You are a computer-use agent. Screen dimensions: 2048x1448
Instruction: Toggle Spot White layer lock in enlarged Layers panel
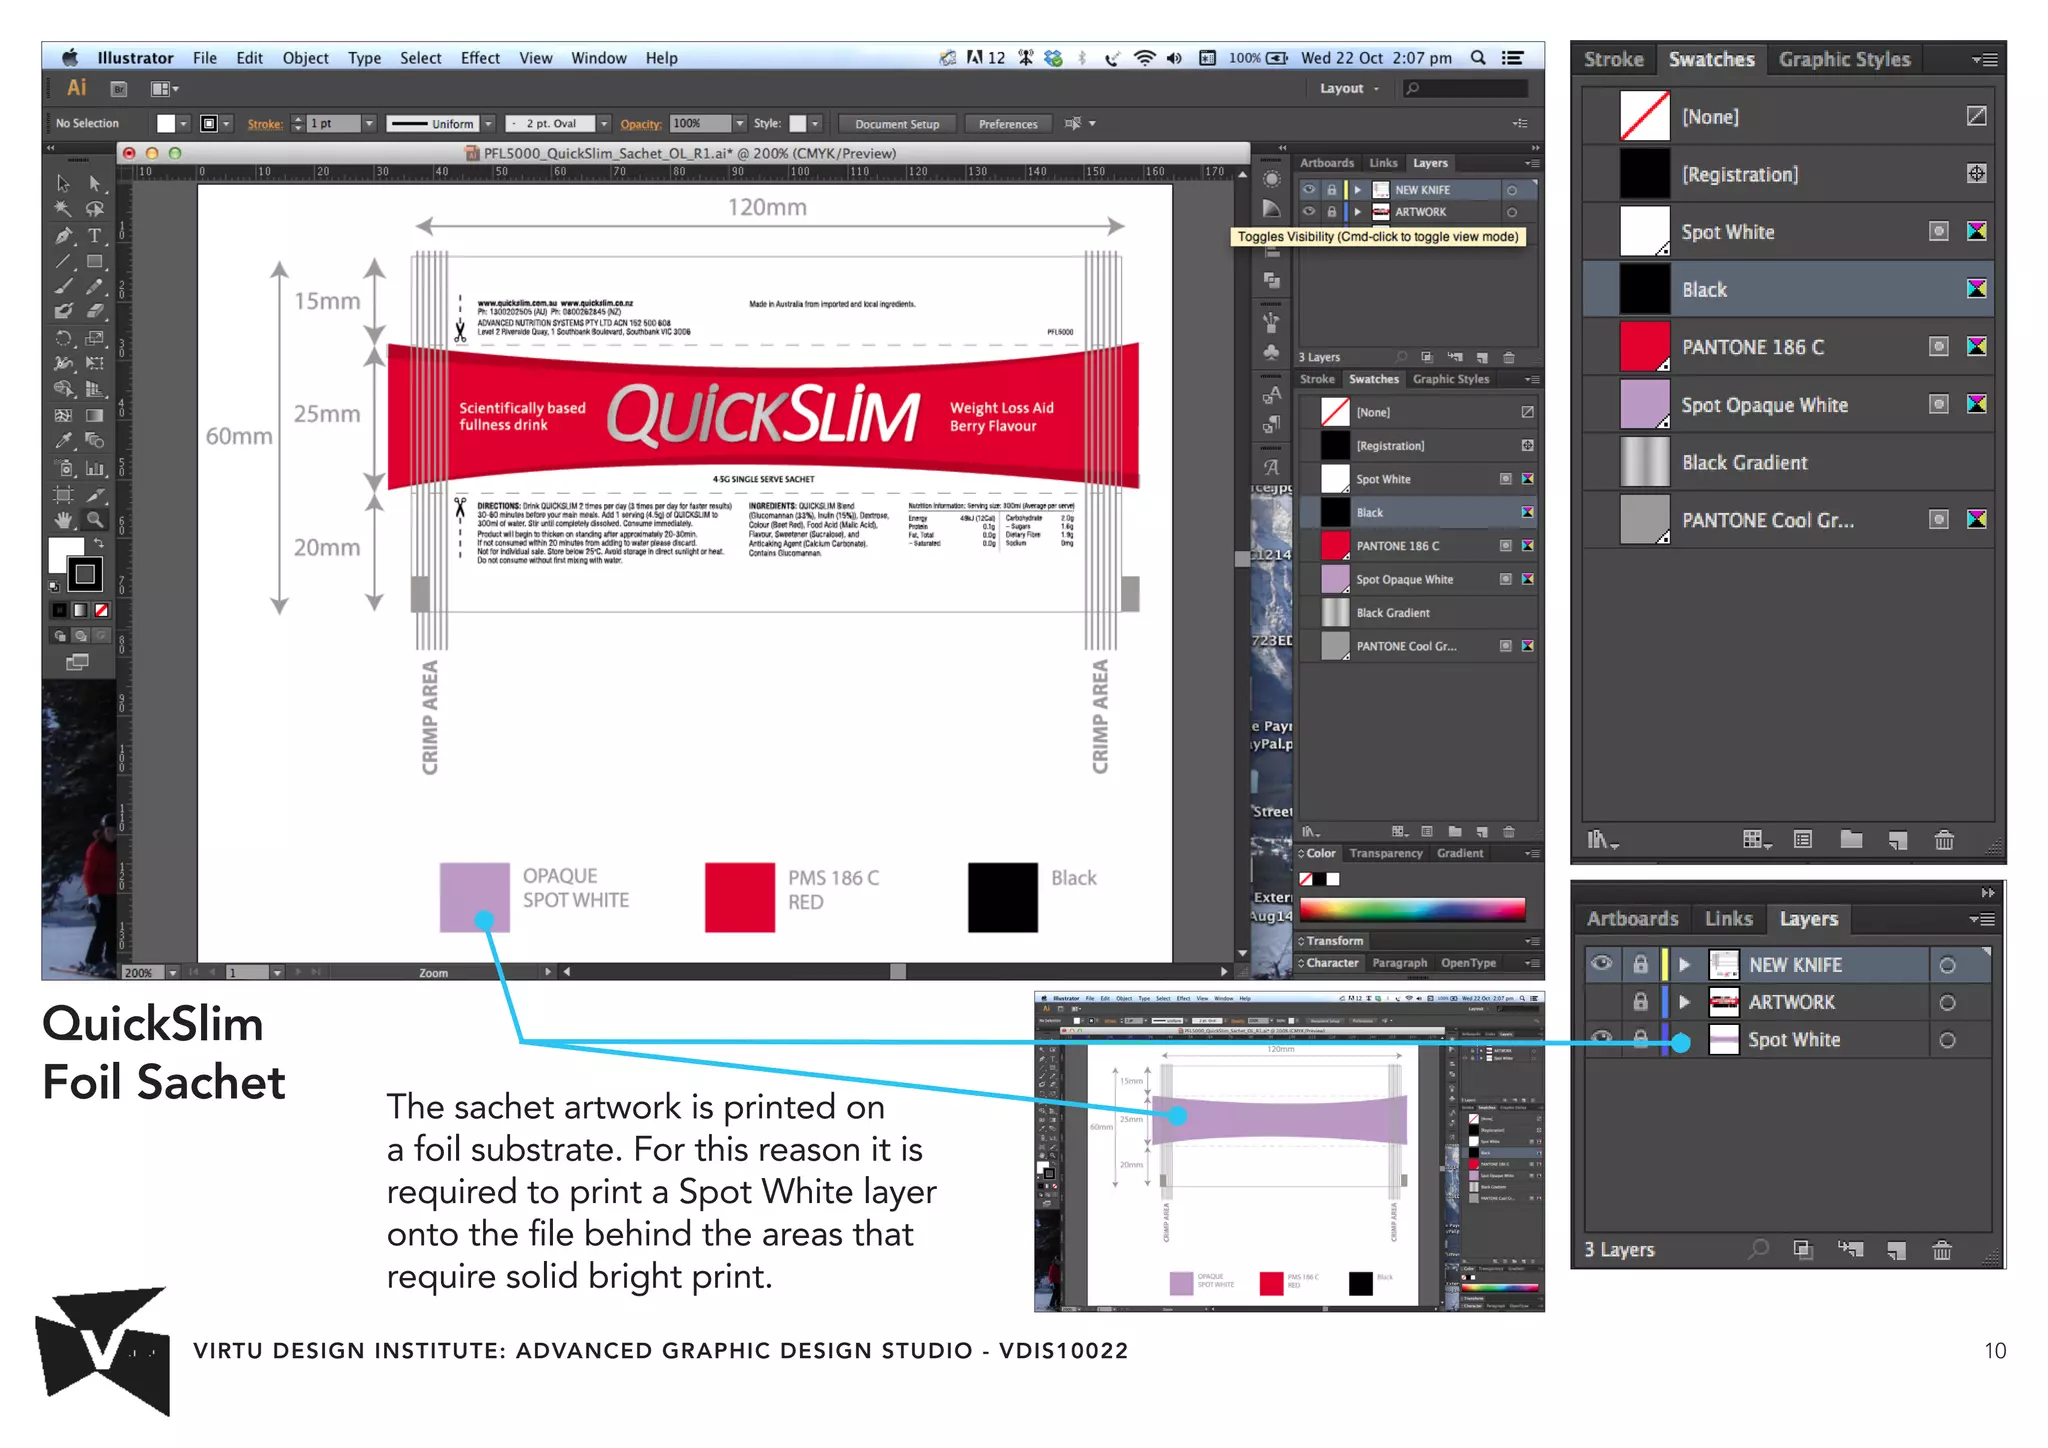pos(1640,1039)
